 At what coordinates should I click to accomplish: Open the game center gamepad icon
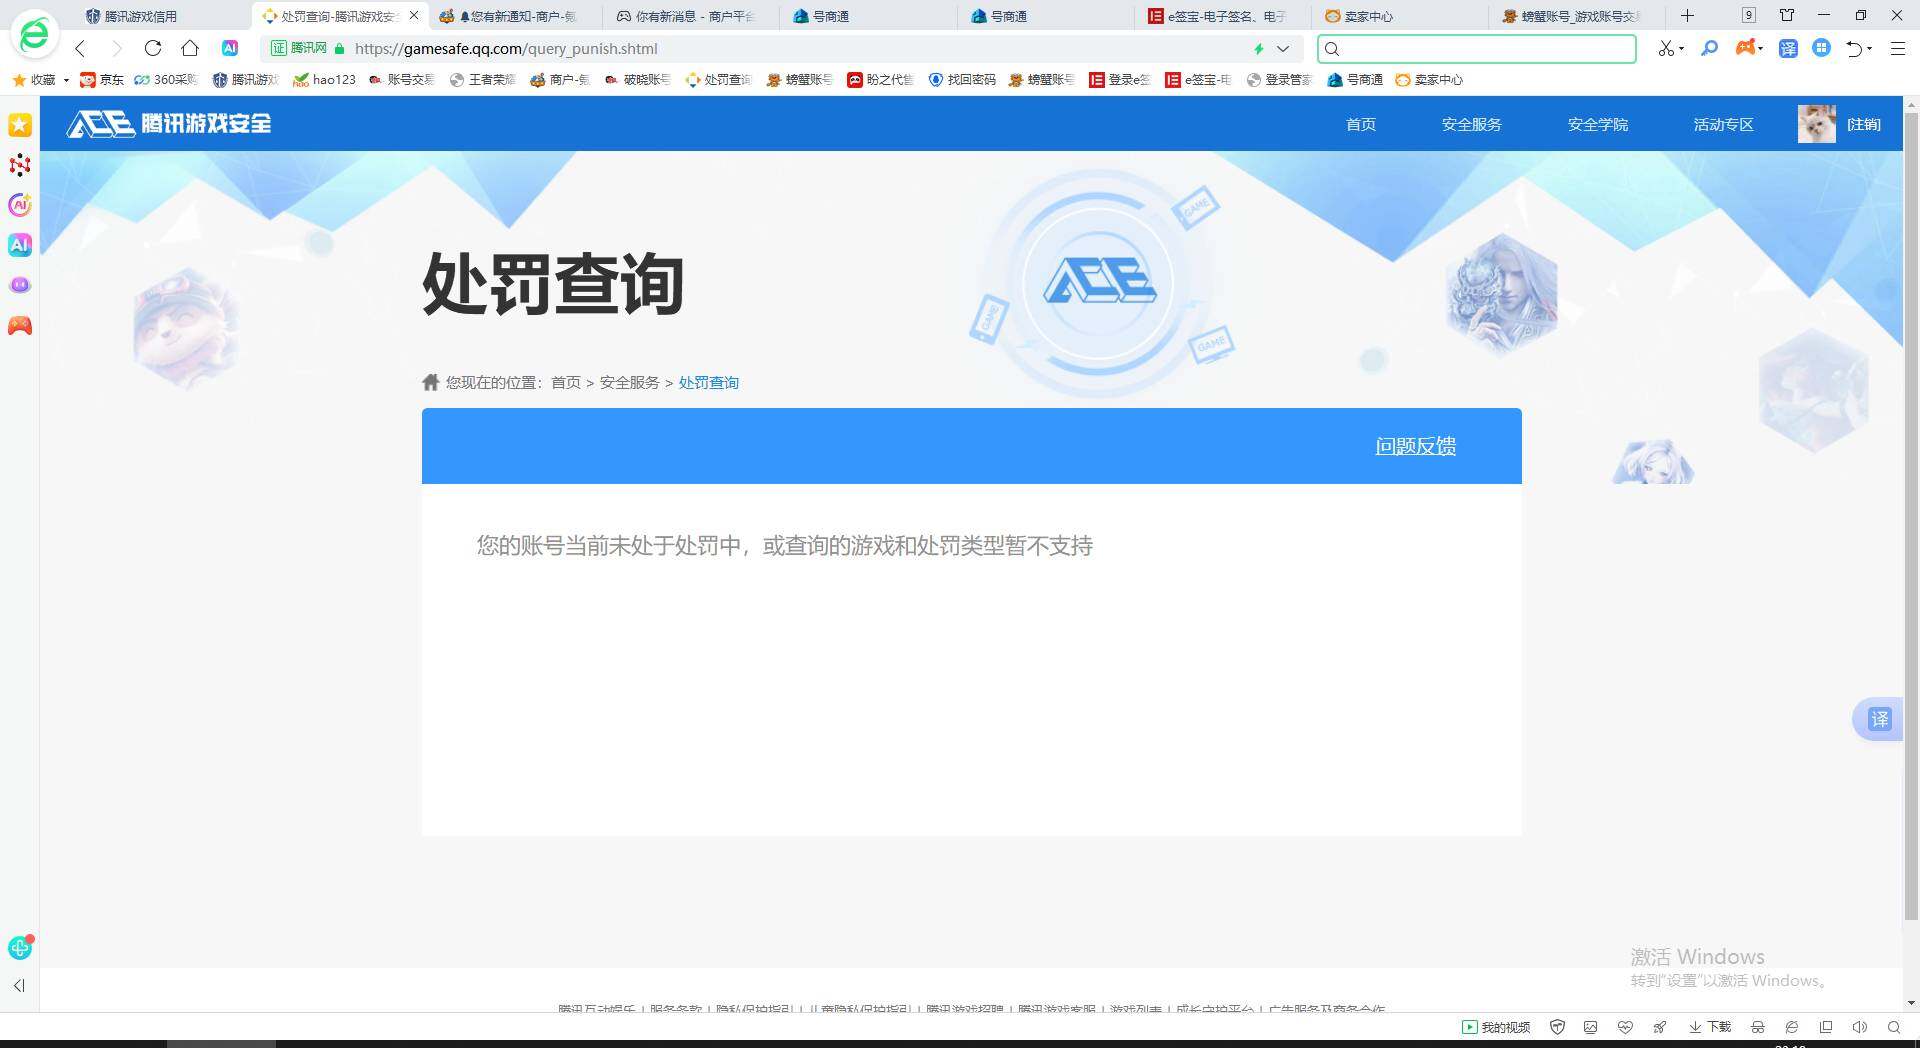pyautogui.click(x=1744, y=48)
